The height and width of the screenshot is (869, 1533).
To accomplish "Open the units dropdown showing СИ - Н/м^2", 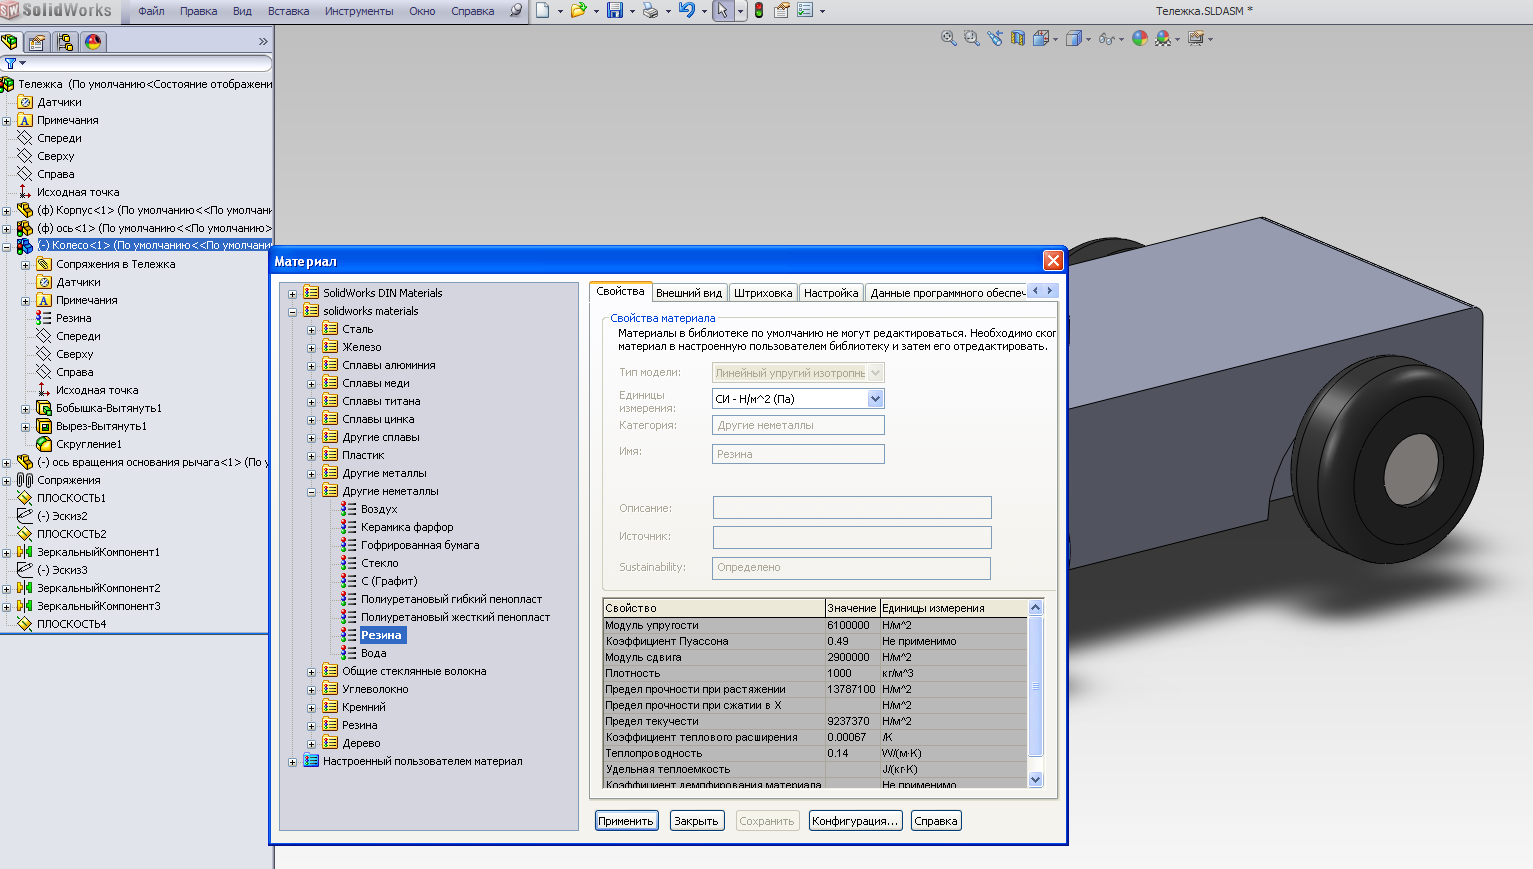I will (875, 399).
